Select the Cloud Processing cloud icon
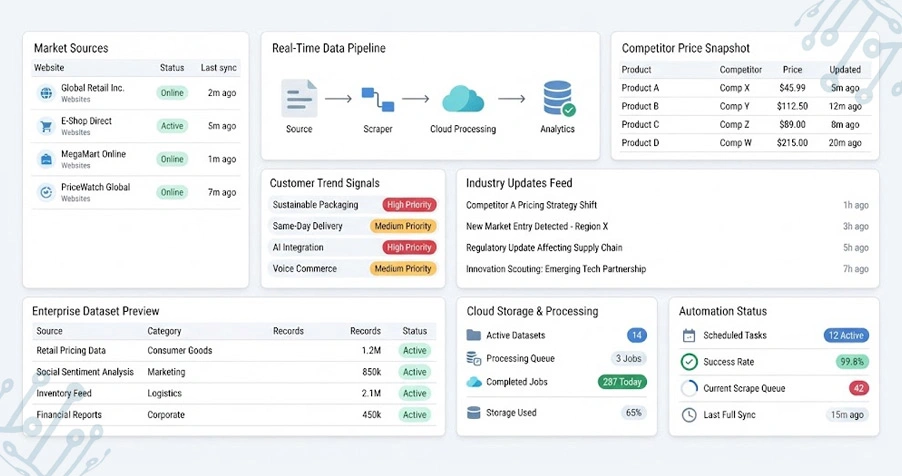902x476 pixels. coord(463,99)
